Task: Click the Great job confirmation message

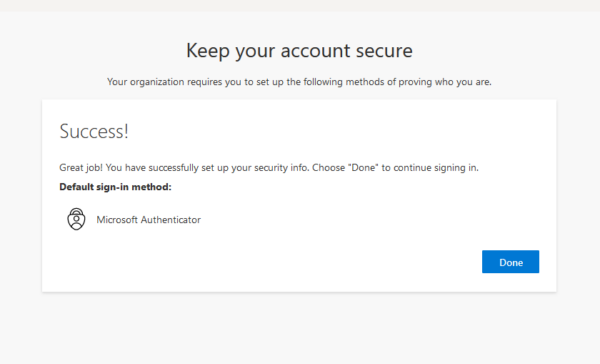Action: click(x=269, y=168)
